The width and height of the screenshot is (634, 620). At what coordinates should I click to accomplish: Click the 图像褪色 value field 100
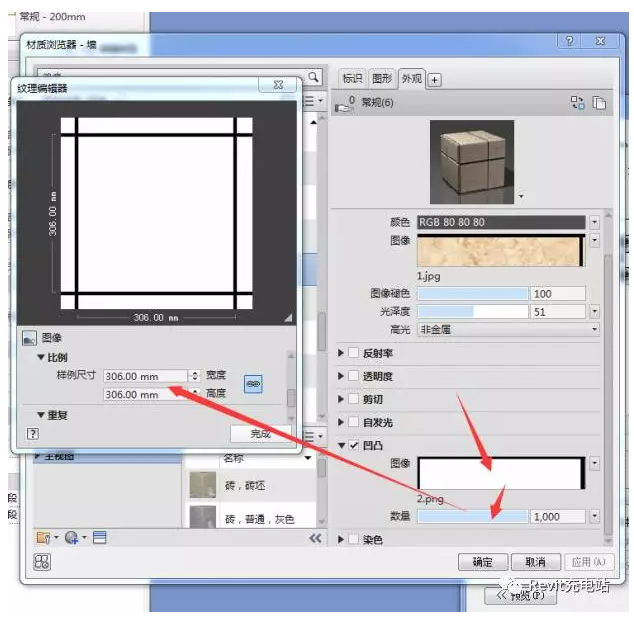[558, 294]
